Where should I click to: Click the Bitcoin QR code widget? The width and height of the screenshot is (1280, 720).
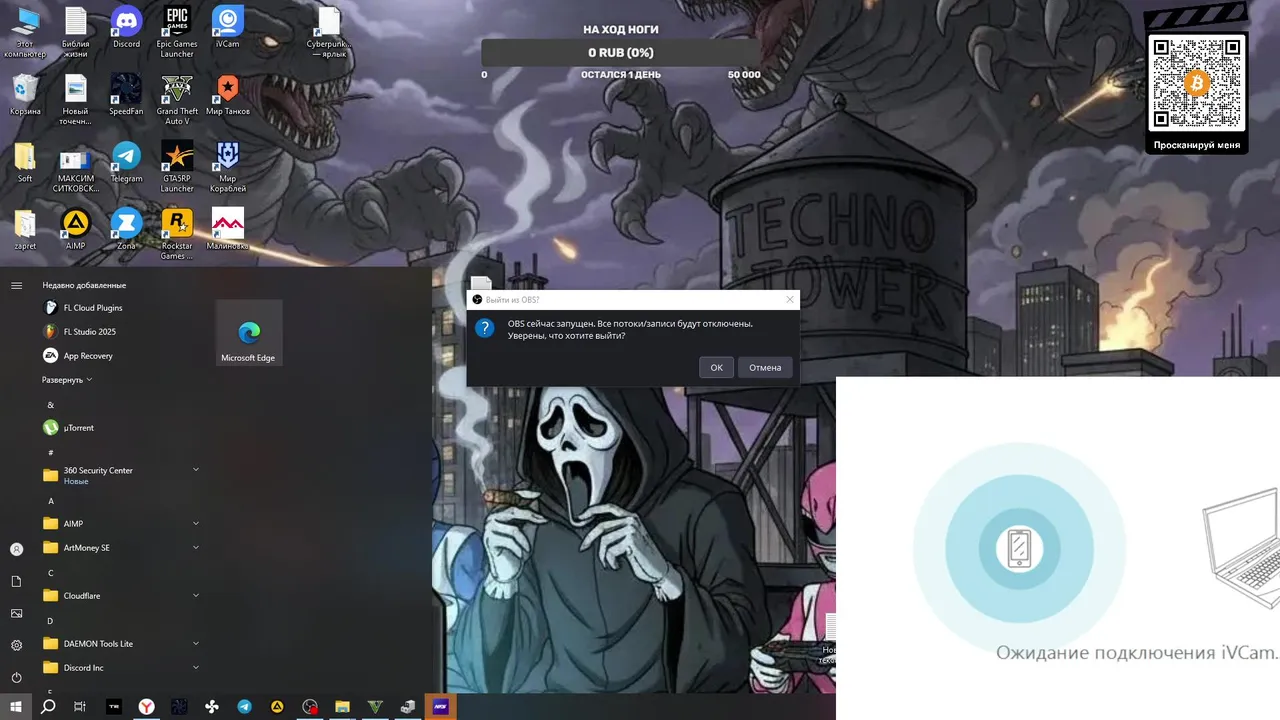point(1197,82)
